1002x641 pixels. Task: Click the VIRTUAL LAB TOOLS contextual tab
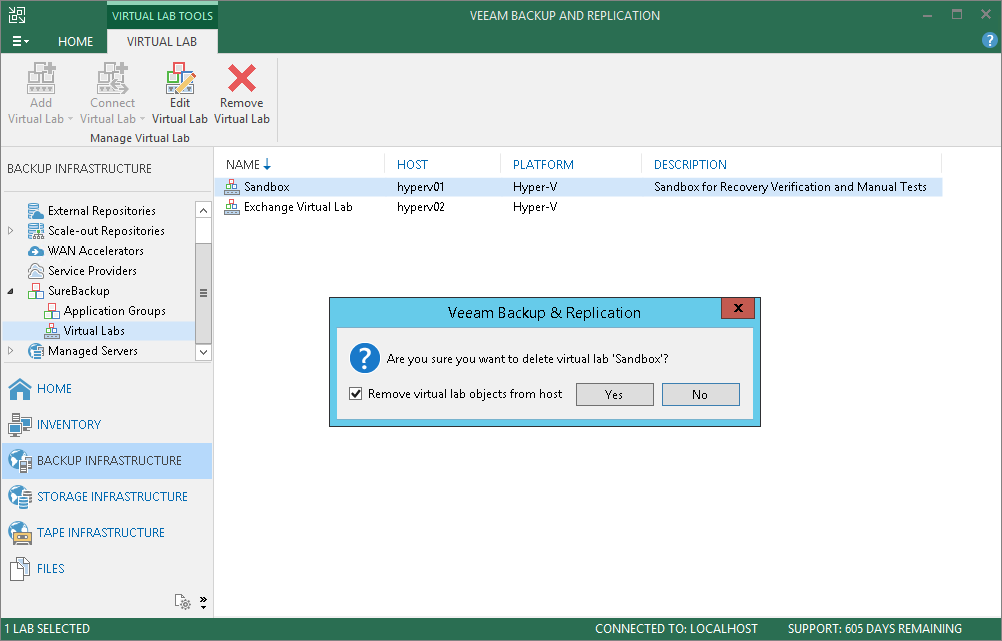coord(162,16)
